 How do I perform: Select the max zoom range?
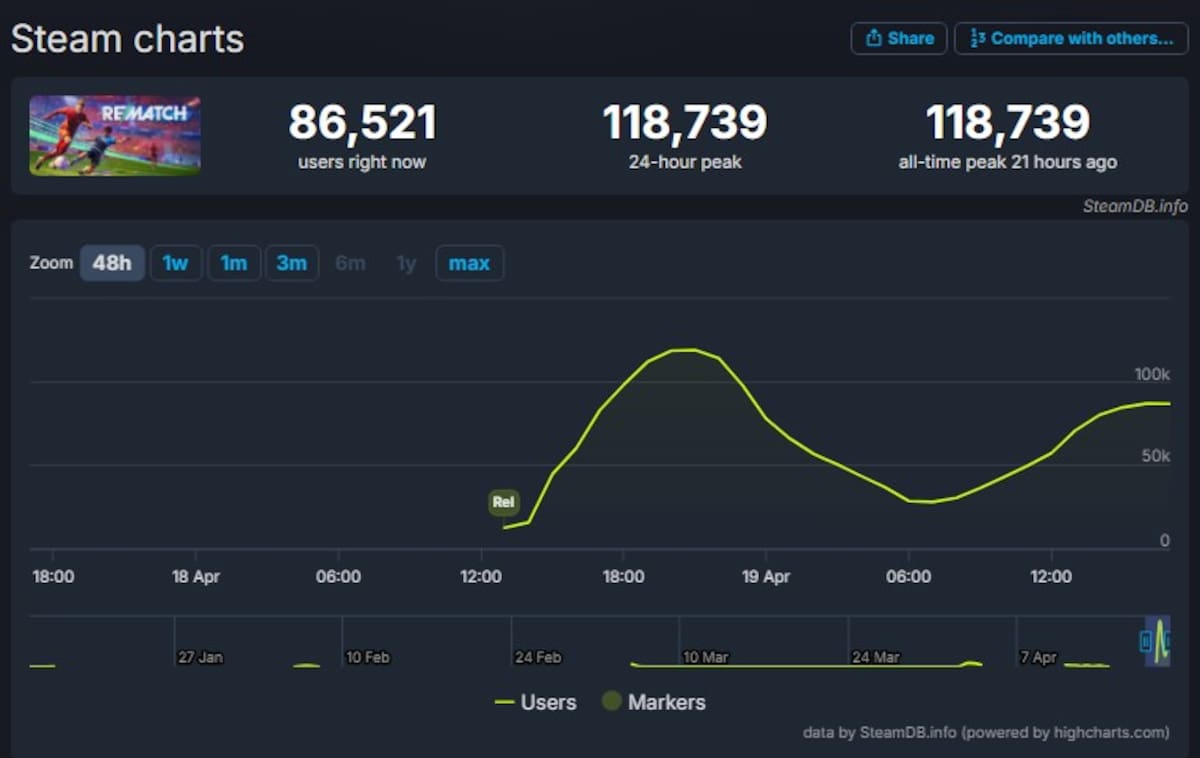[x=469, y=263]
